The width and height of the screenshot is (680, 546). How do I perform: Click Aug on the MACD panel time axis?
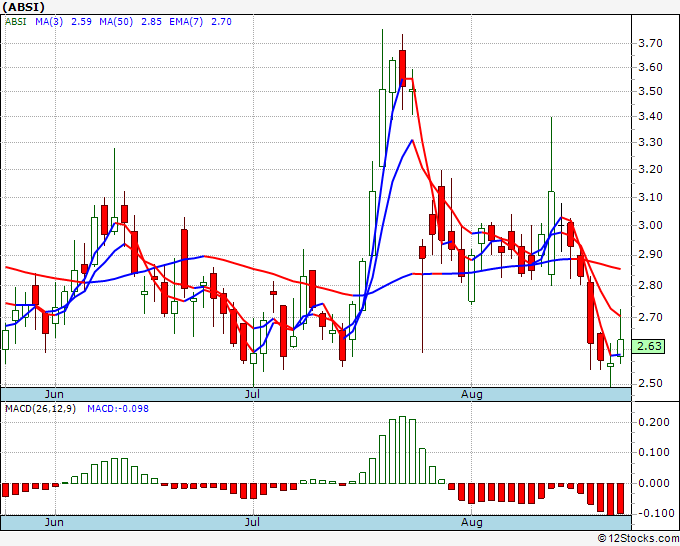coord(471,522)
